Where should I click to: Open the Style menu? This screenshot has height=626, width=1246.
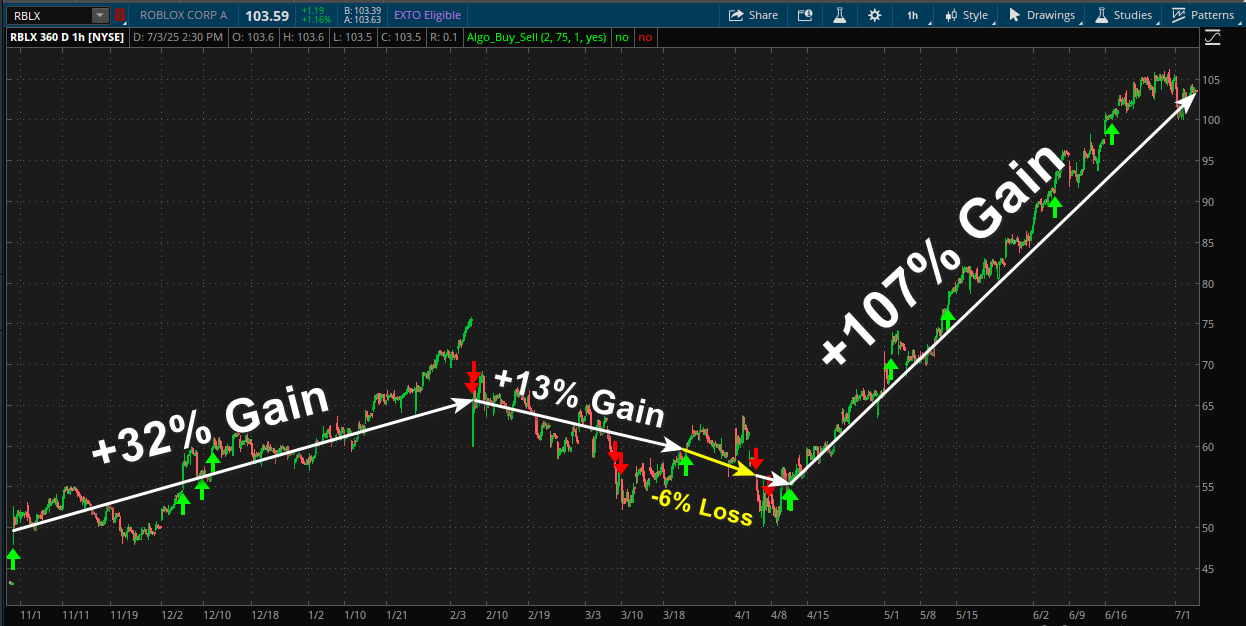966,15
